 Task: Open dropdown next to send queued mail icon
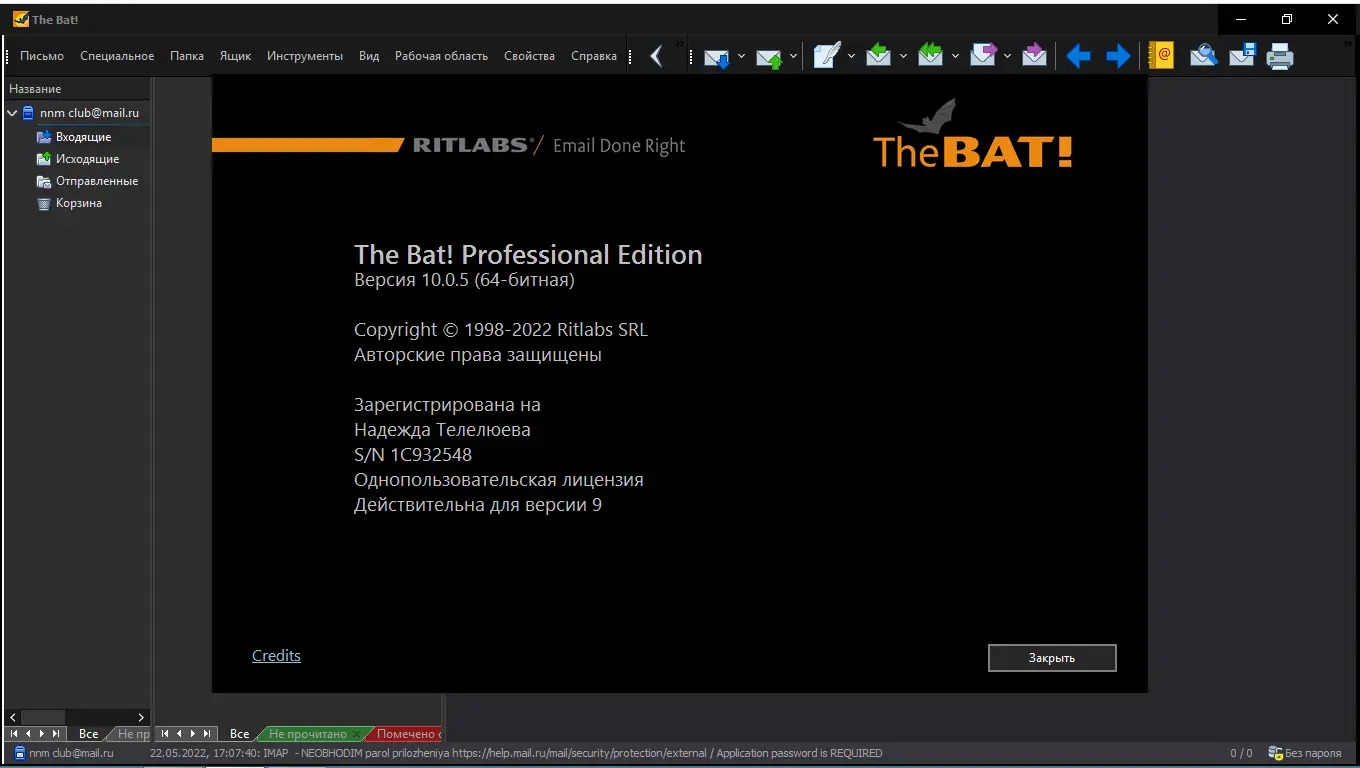(793, 57)
